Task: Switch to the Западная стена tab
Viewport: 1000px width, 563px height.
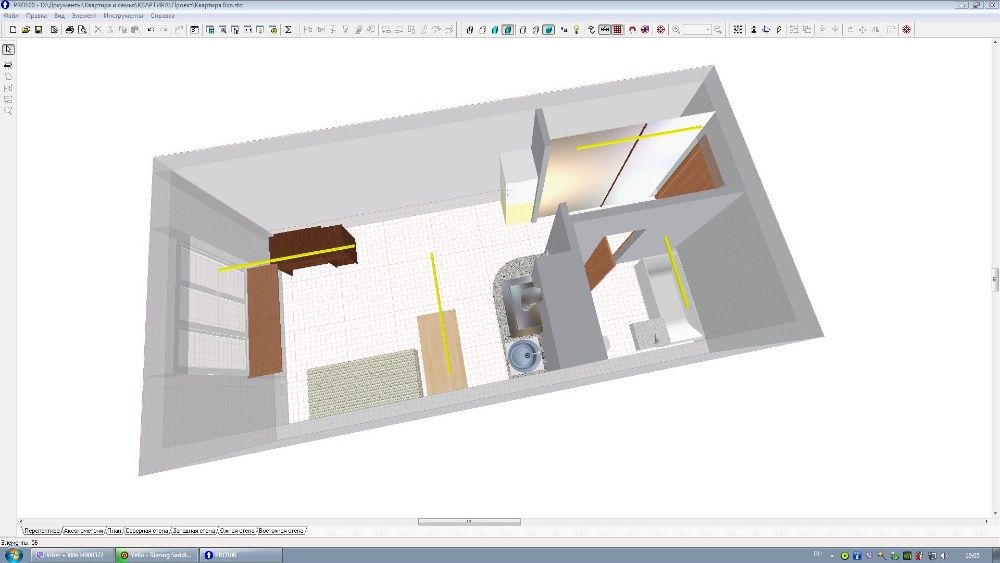Action: 195,530
